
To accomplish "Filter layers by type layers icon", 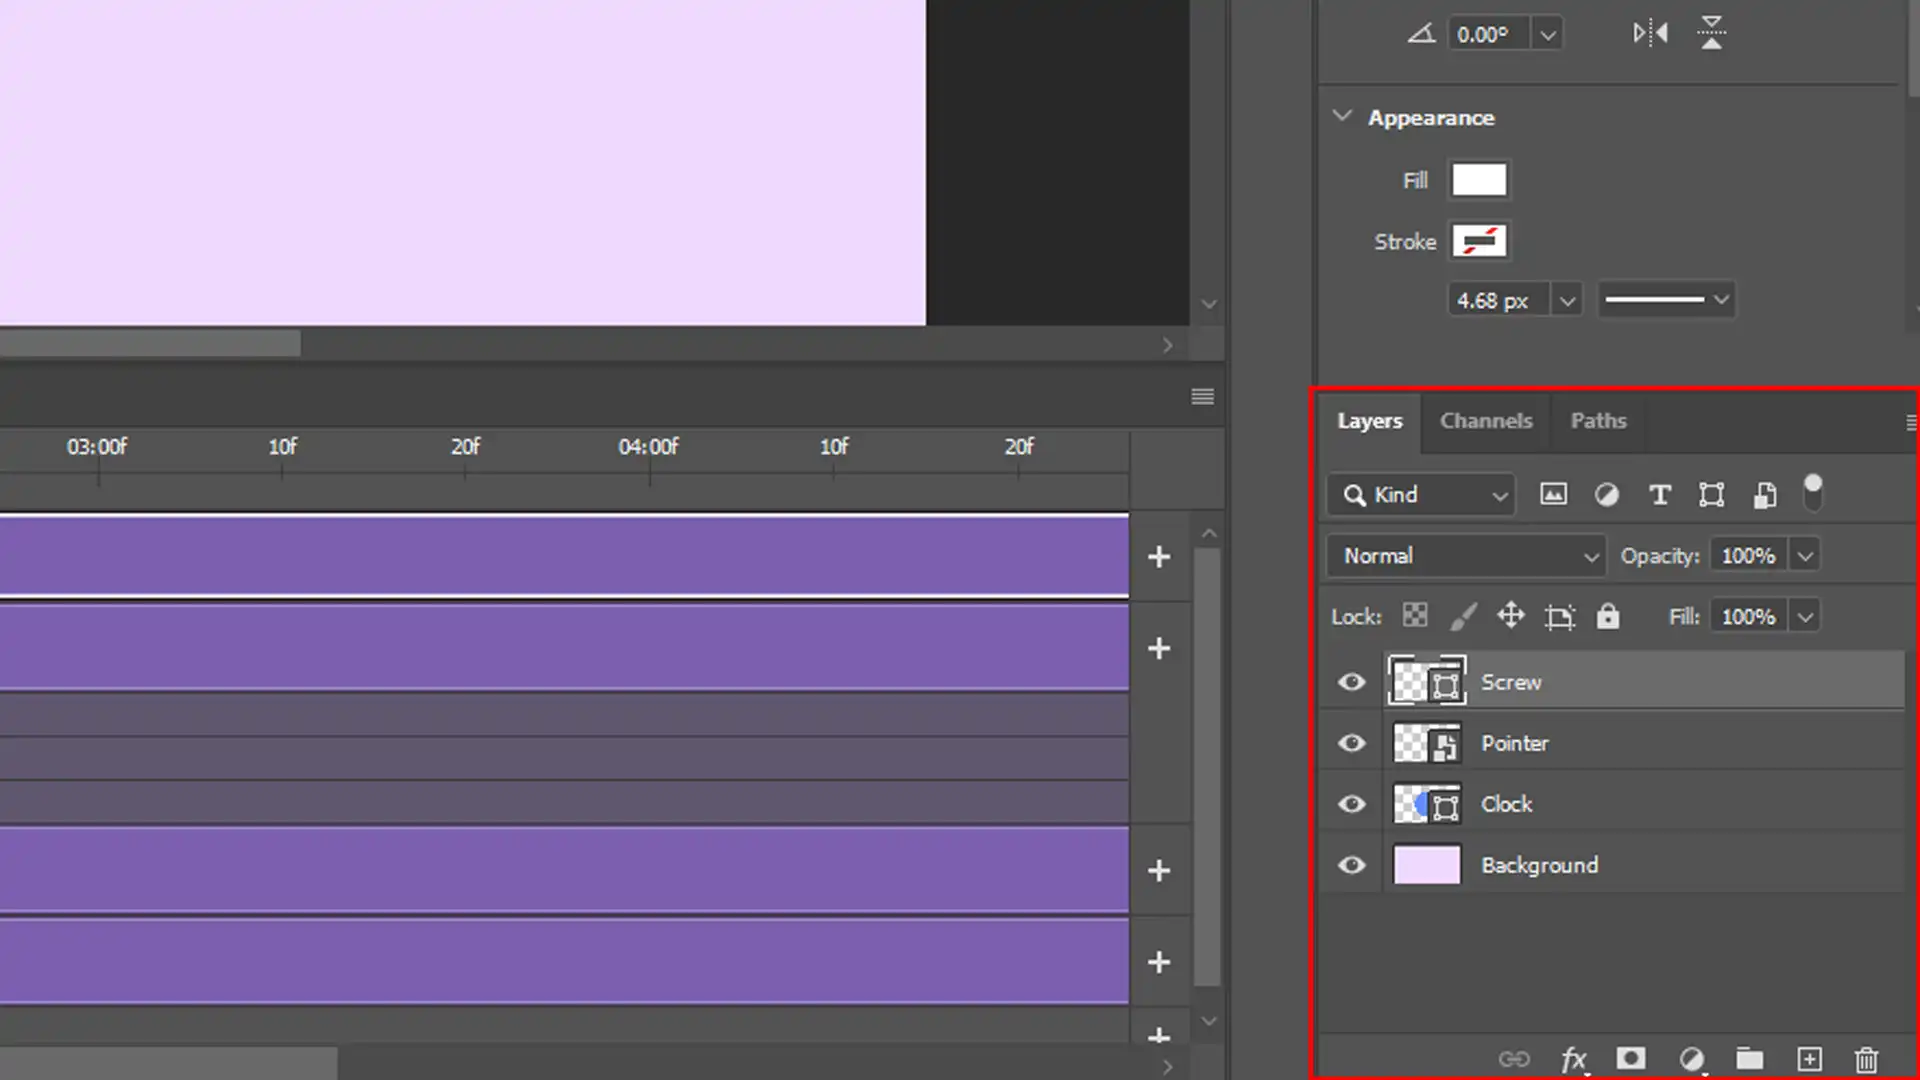I will coord(1659,494).
